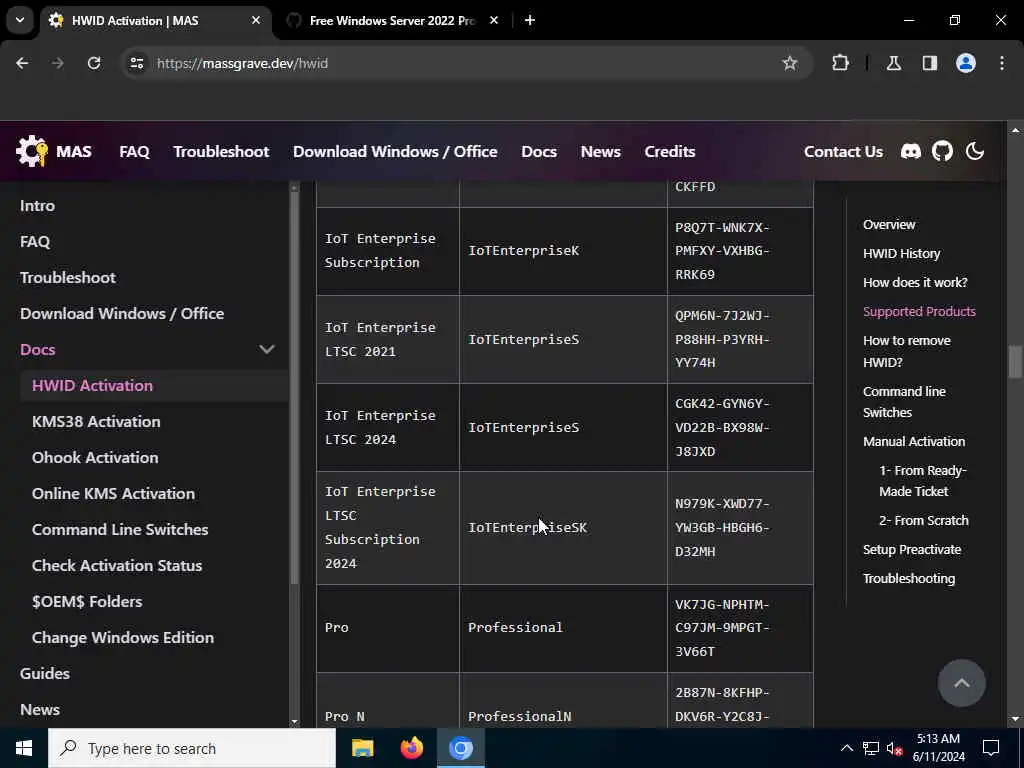Open the tab search dropdown arrow
The image size is (1024, 768).
(20, 20)
